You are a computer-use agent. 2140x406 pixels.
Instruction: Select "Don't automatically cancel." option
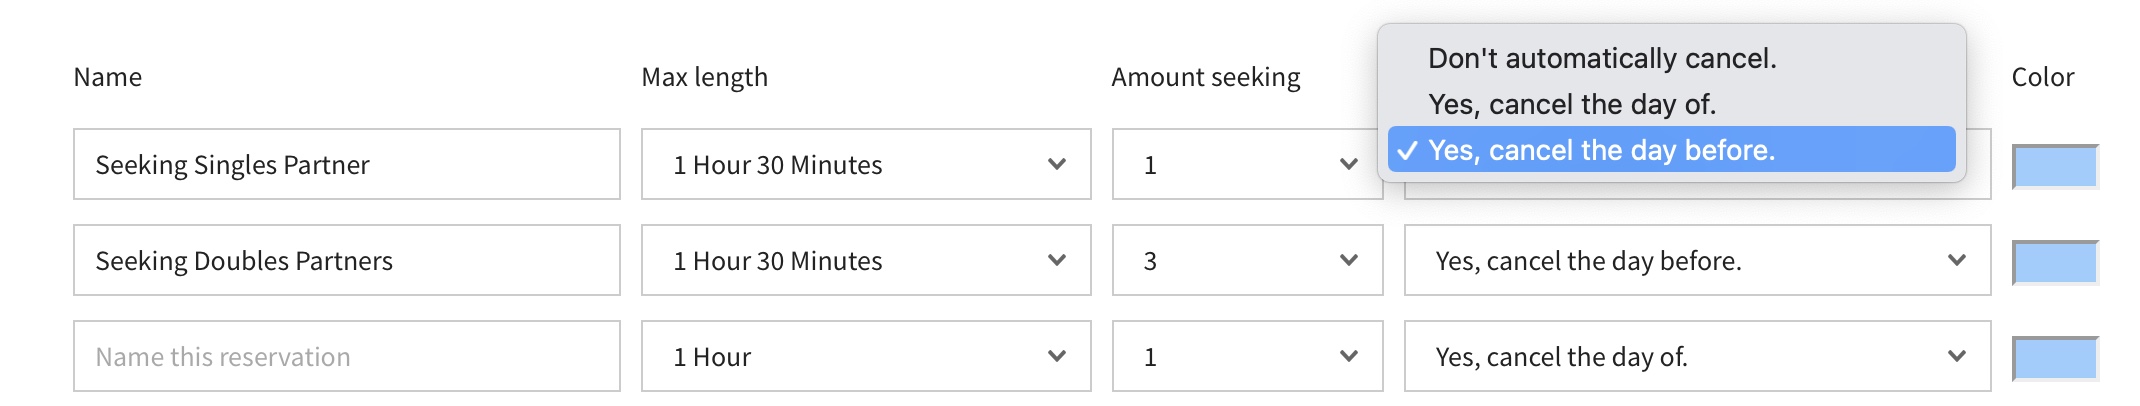coord(1602,59)
